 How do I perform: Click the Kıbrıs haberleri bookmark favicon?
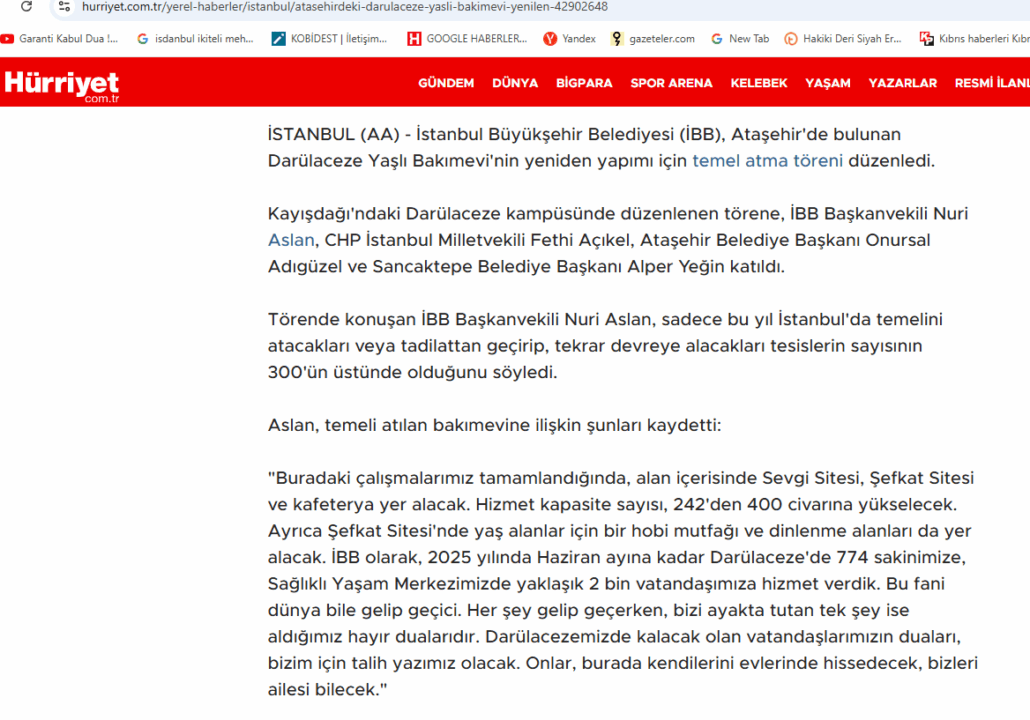pyautogui.click(x=926, y=39)
